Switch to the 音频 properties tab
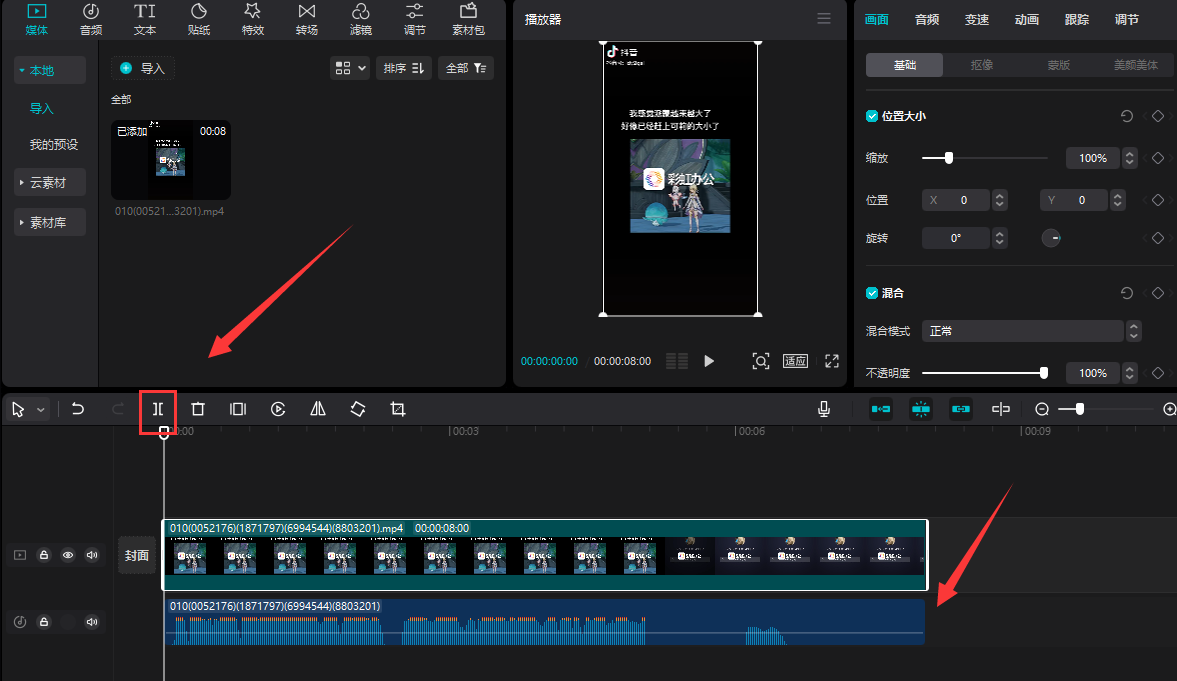Screen dimensions: 1177x681 pyautogui.click(x=927, y=20)
